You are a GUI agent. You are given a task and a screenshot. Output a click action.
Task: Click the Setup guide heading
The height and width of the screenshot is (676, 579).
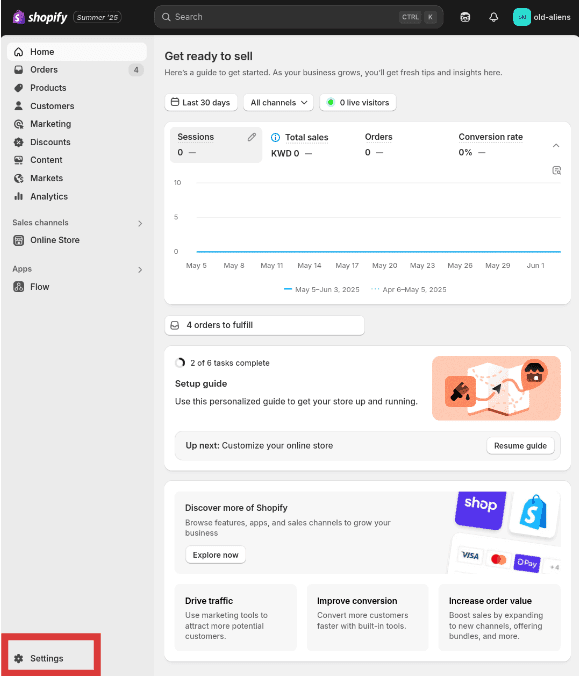(201, 384)
